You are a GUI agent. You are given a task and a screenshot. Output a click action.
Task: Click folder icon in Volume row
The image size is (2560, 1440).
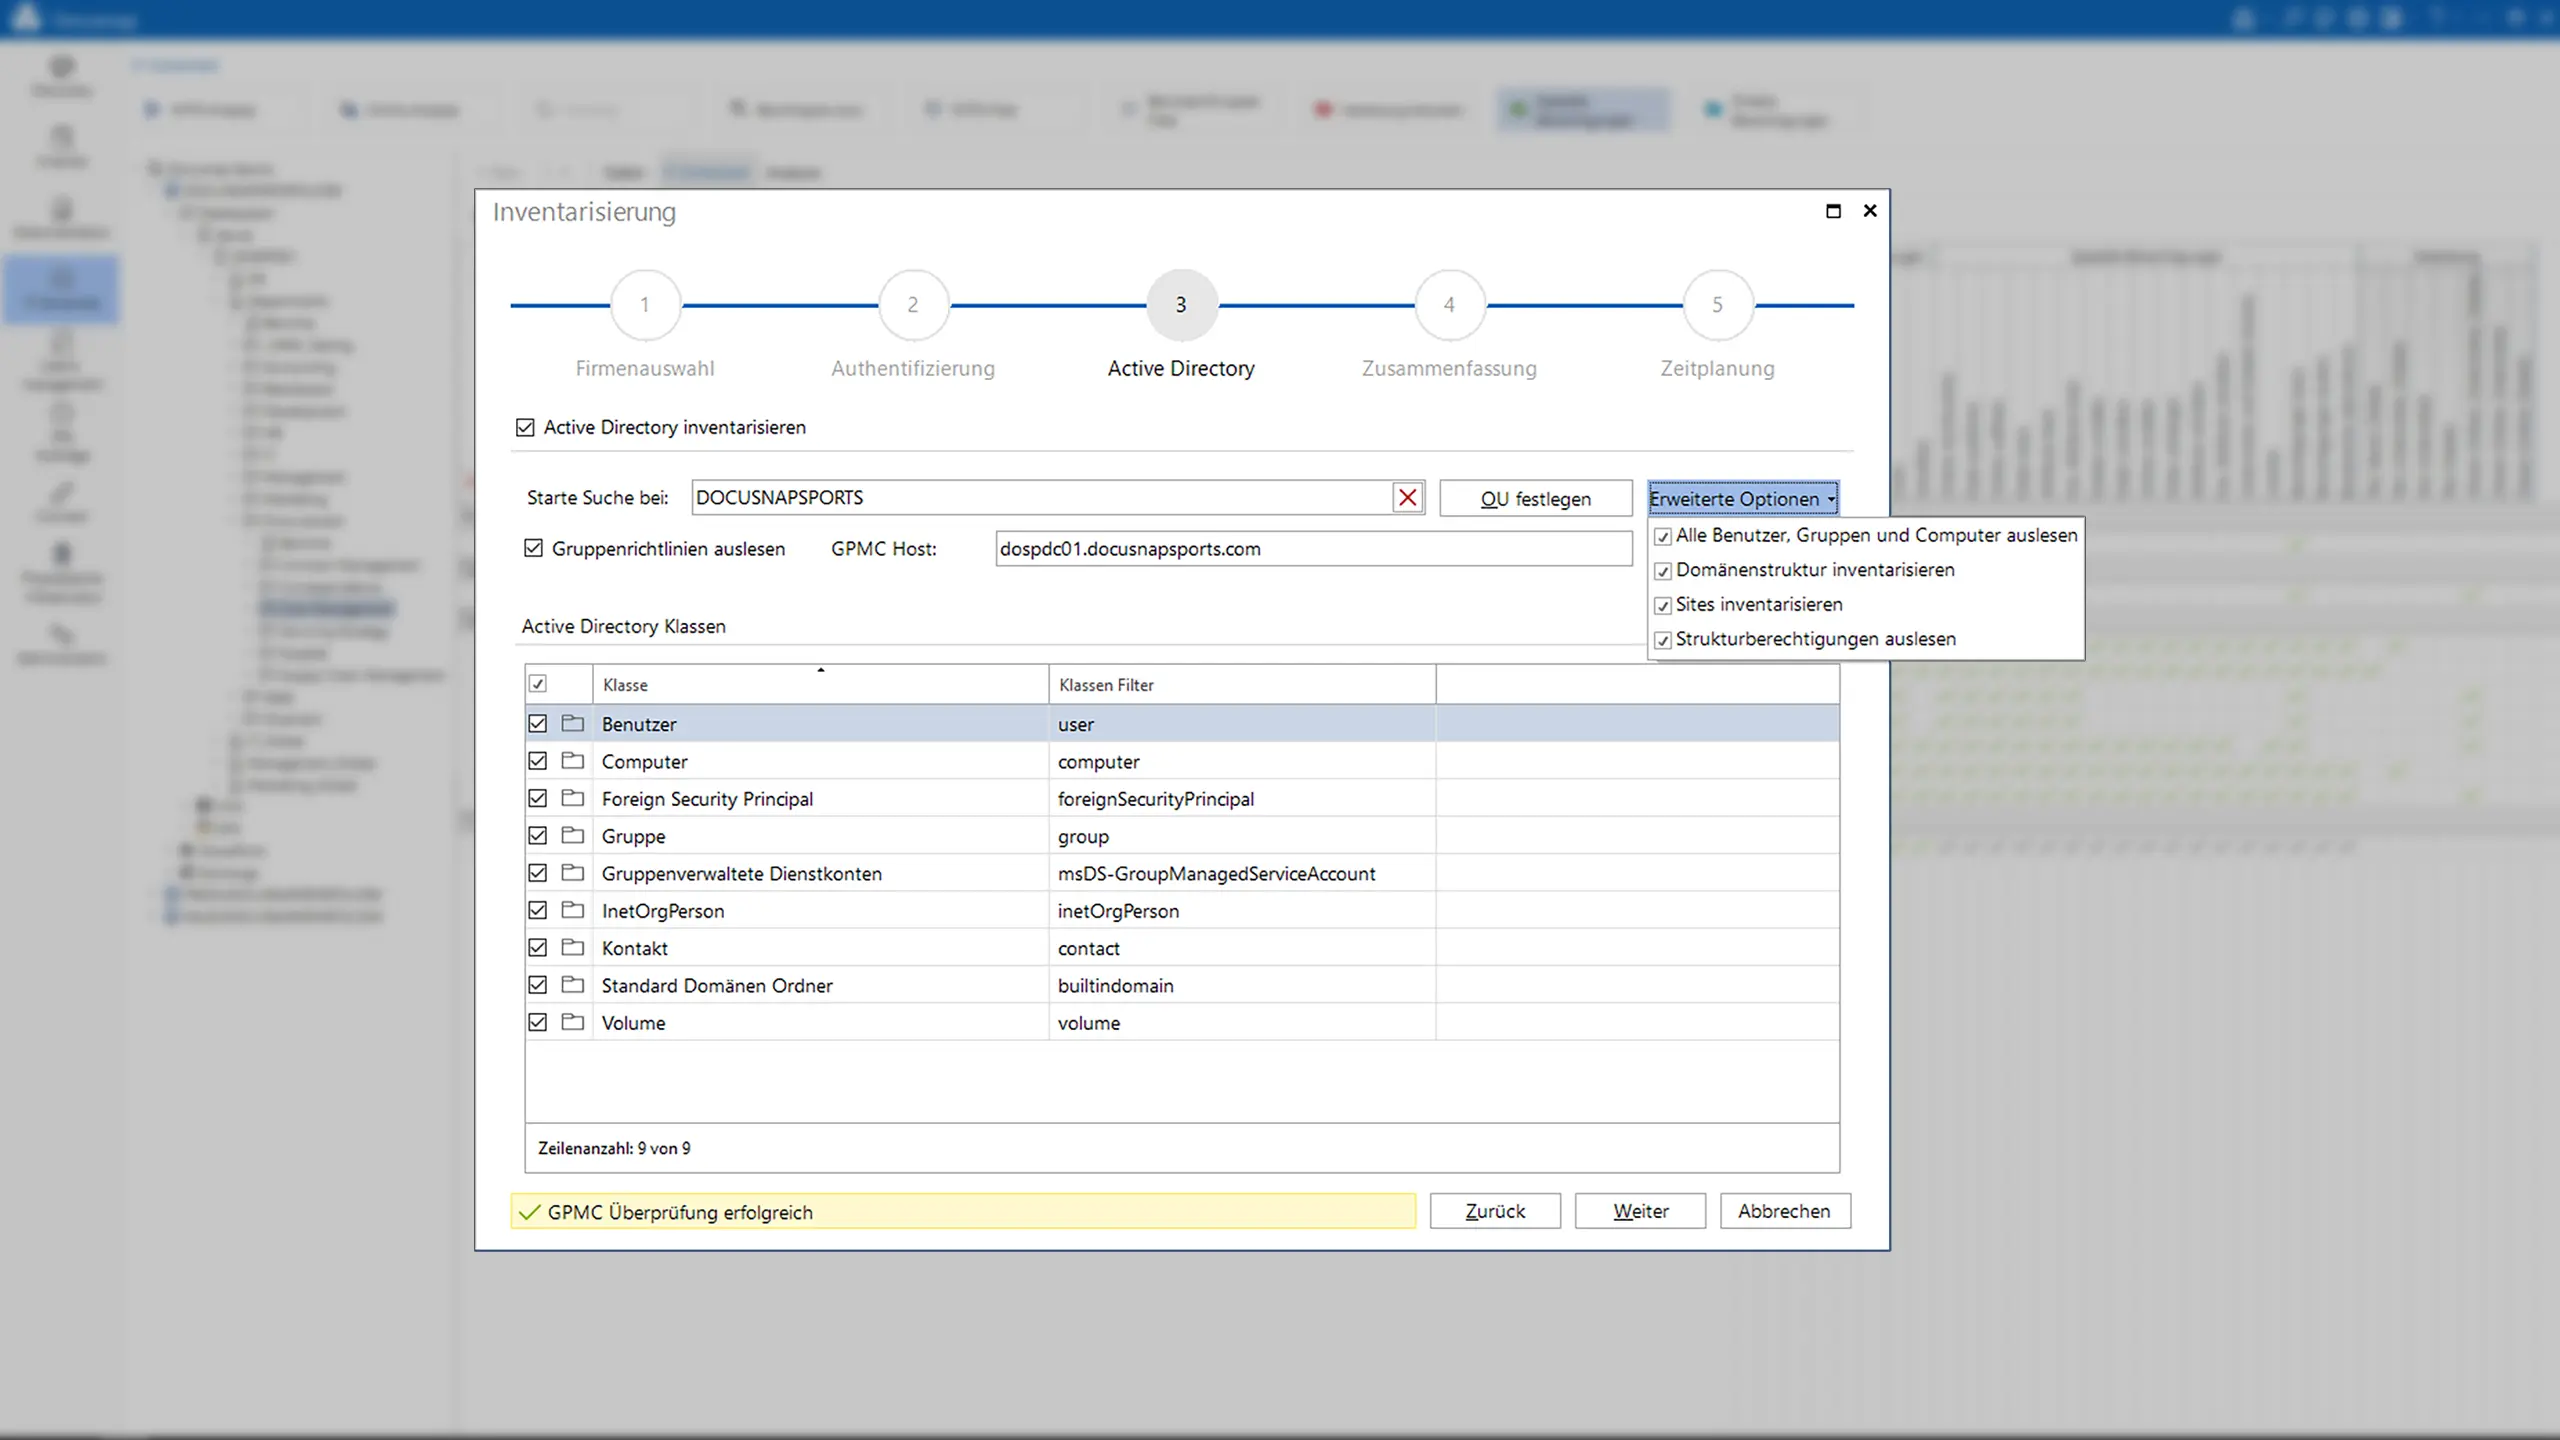(573, 1022)
